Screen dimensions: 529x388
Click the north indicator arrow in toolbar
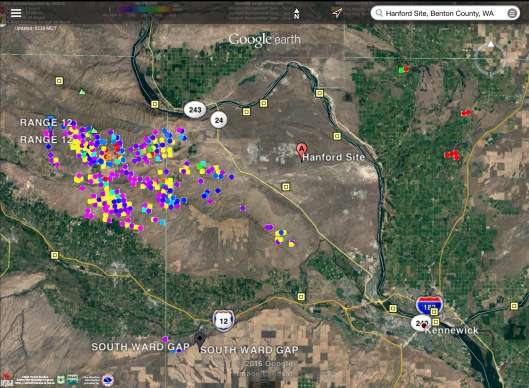click(x=296, y=13)
